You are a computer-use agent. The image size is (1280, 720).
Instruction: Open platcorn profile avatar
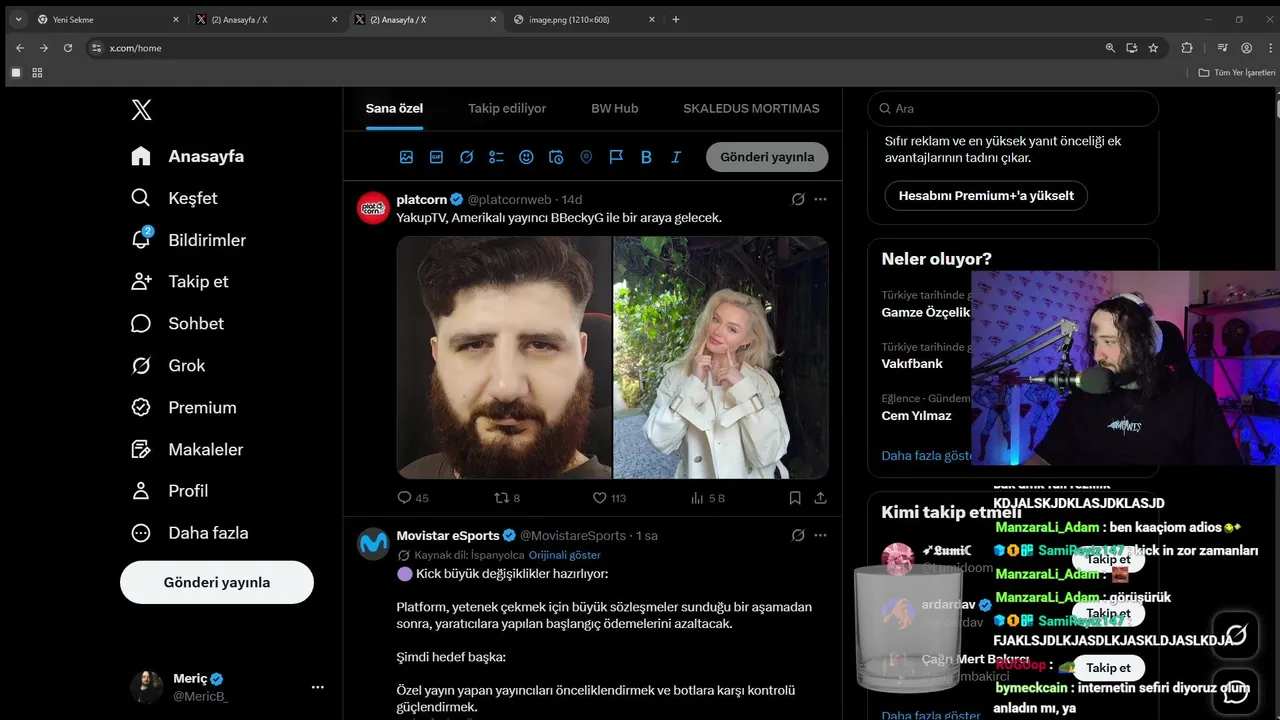(373, 207)
